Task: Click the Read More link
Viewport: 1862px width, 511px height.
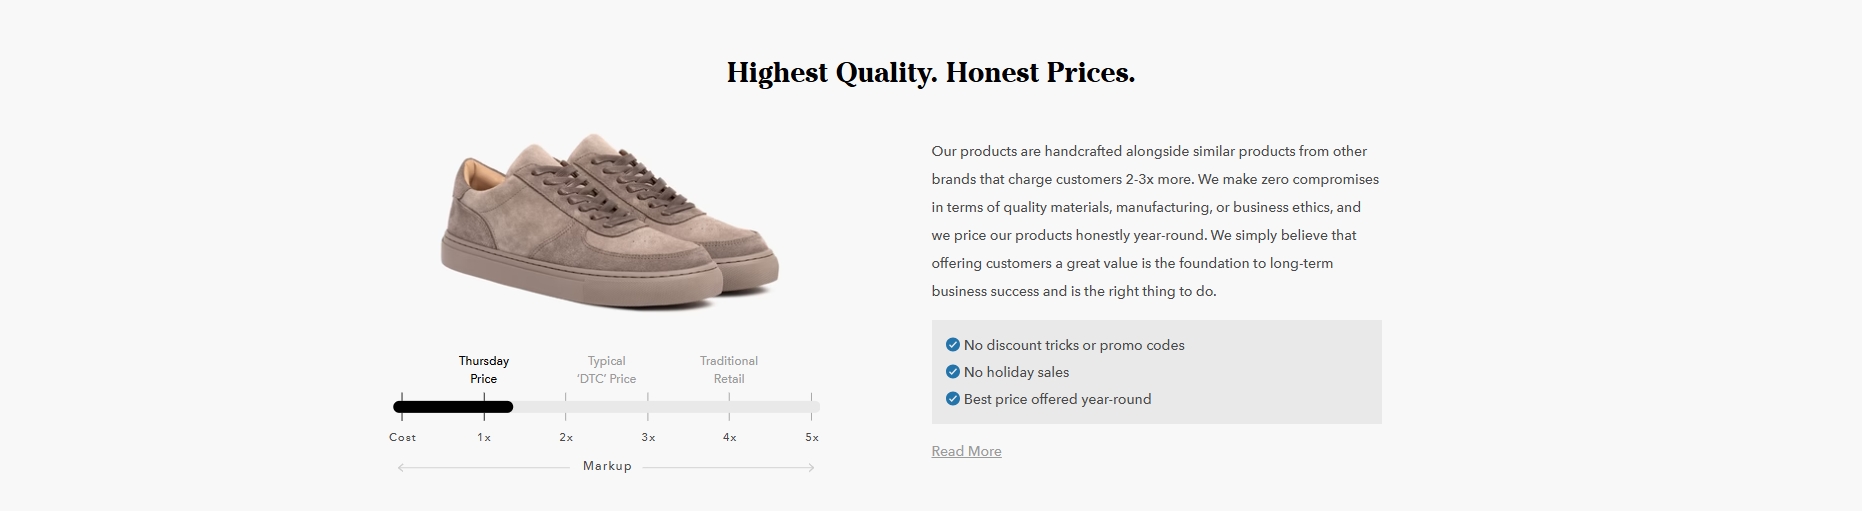Action: (x=966, y=451)
